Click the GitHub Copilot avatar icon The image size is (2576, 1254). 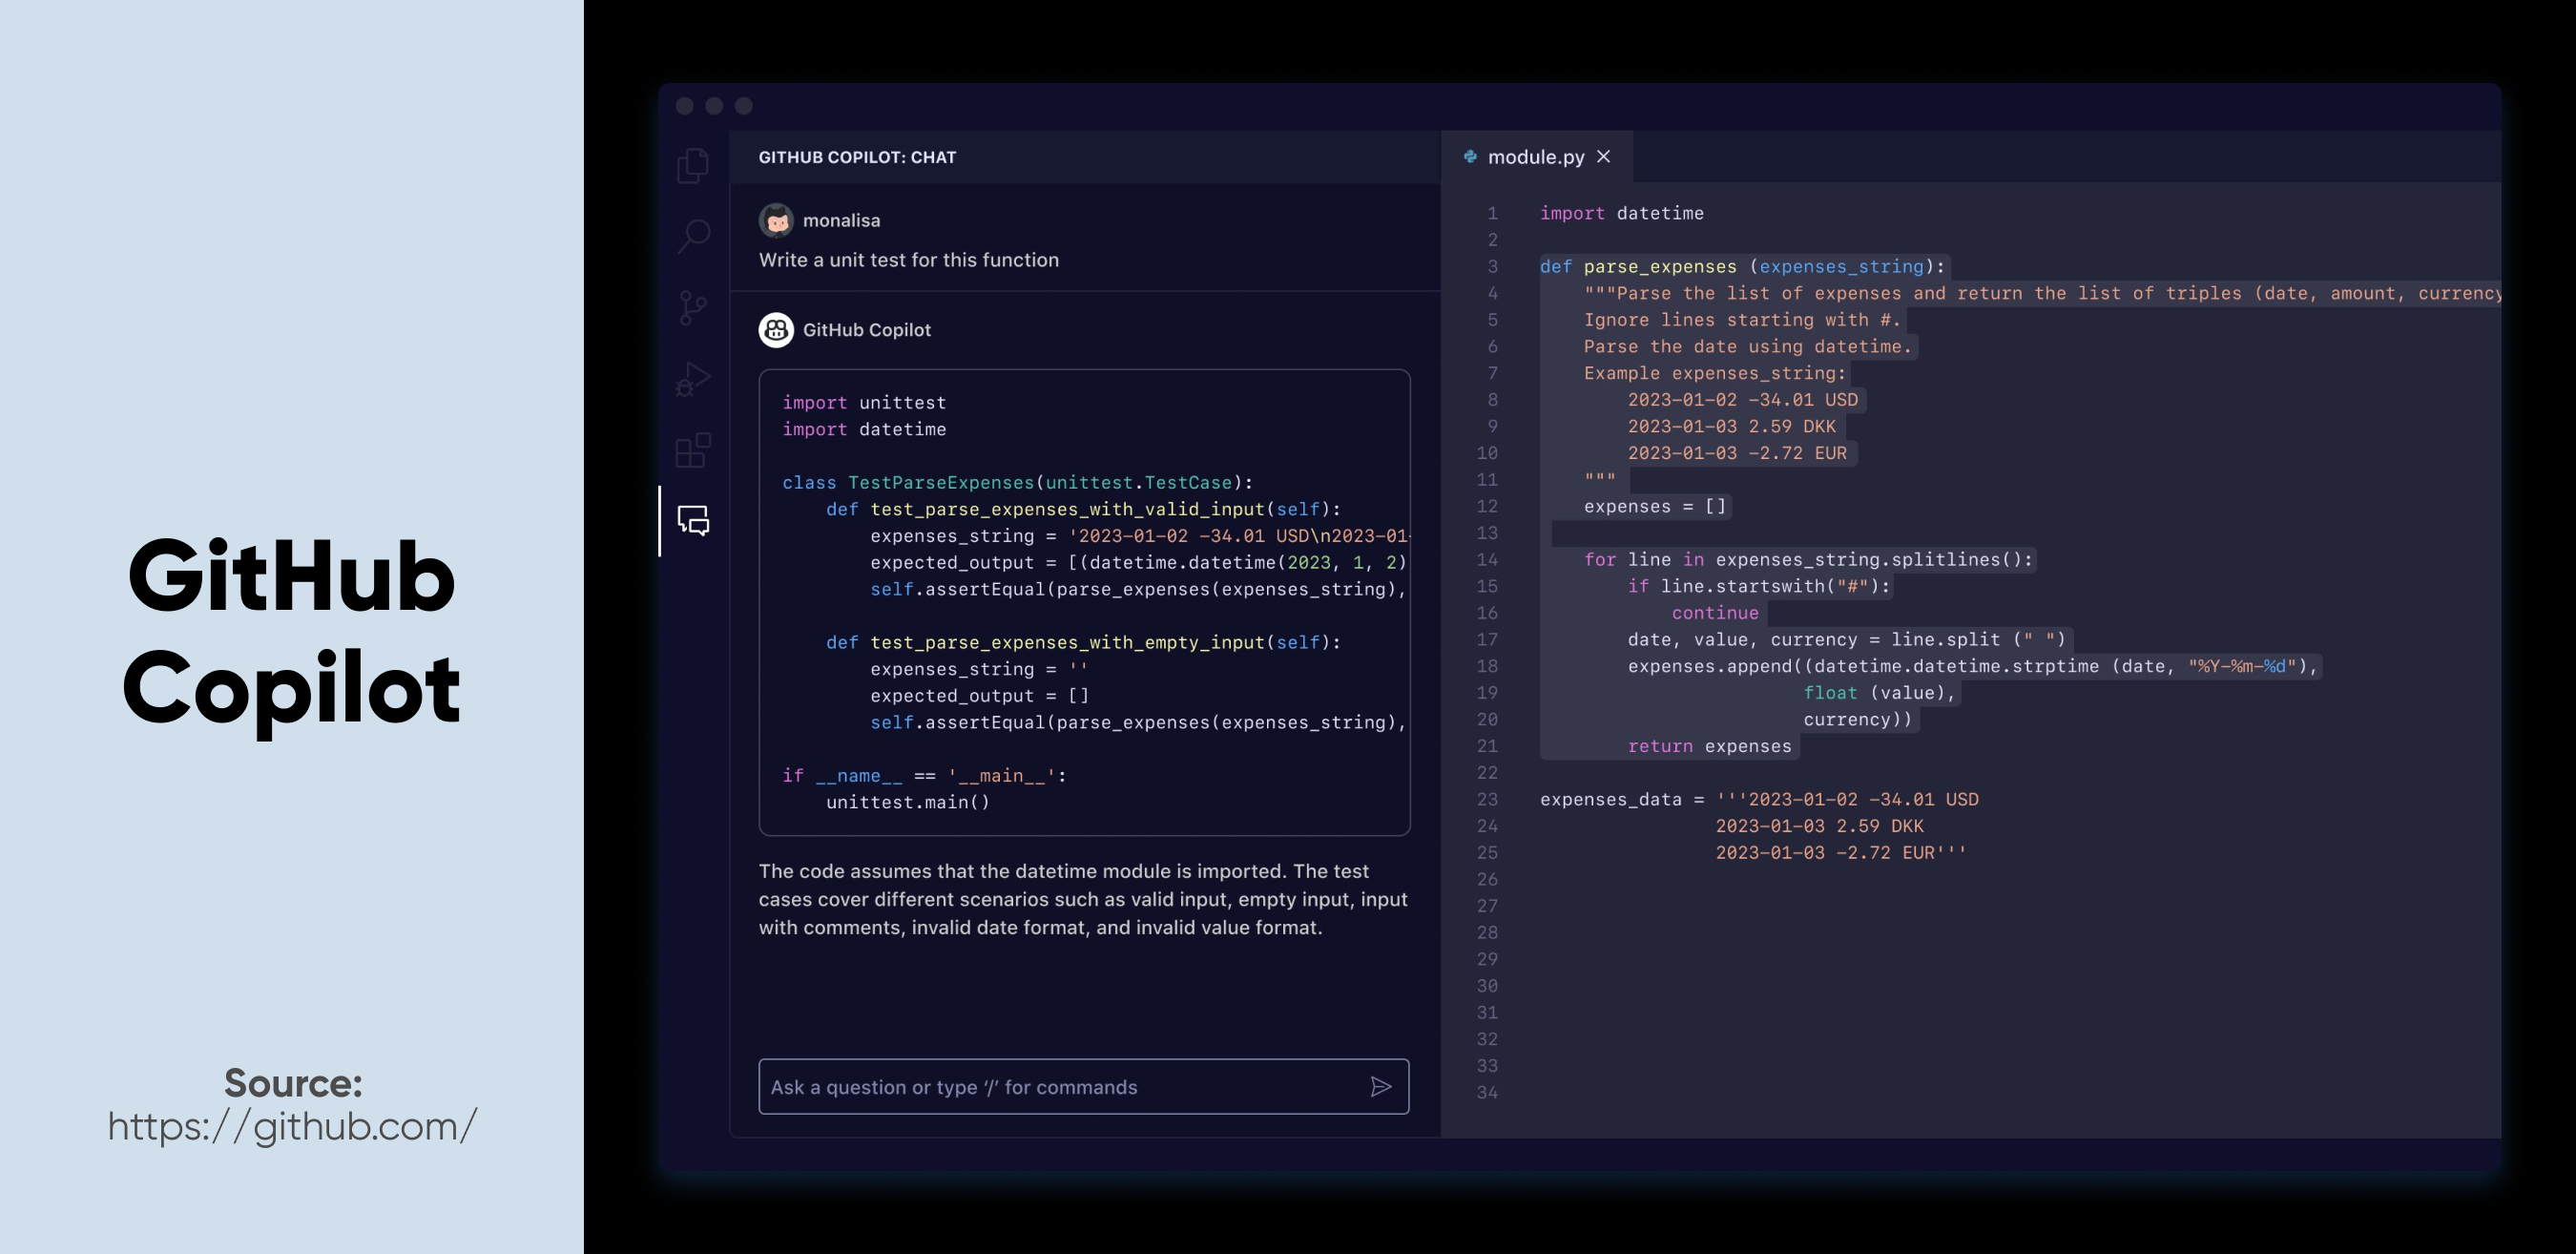tap(776, 330)
